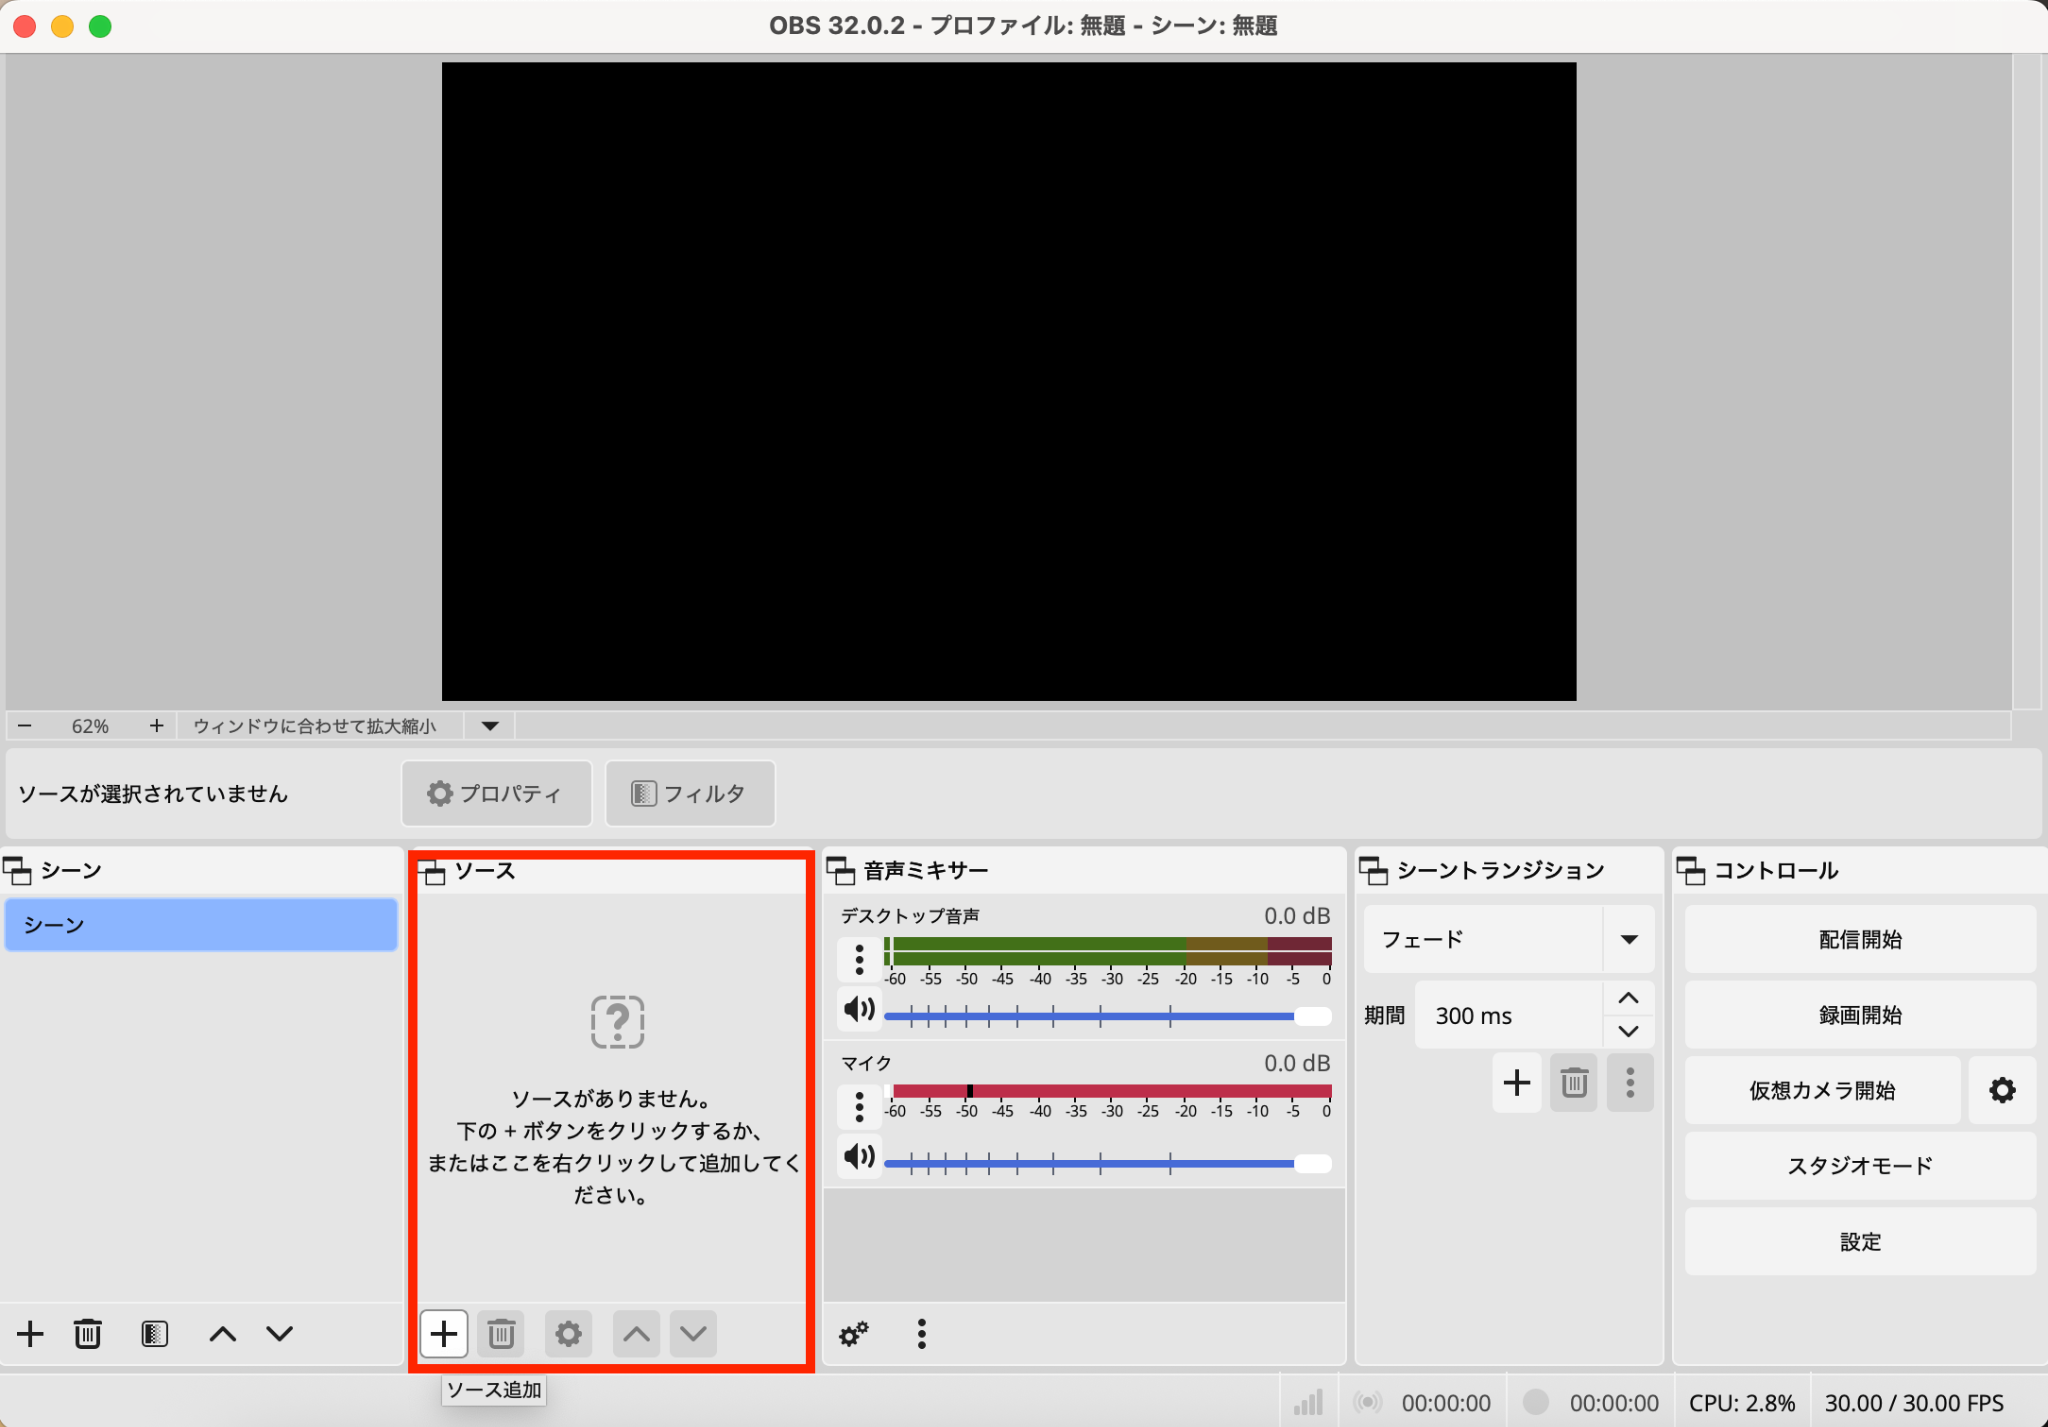Start streaming with 配信開始
The width and height of the screenshot is (2048, 1427).
click(x=1858, y=938)
